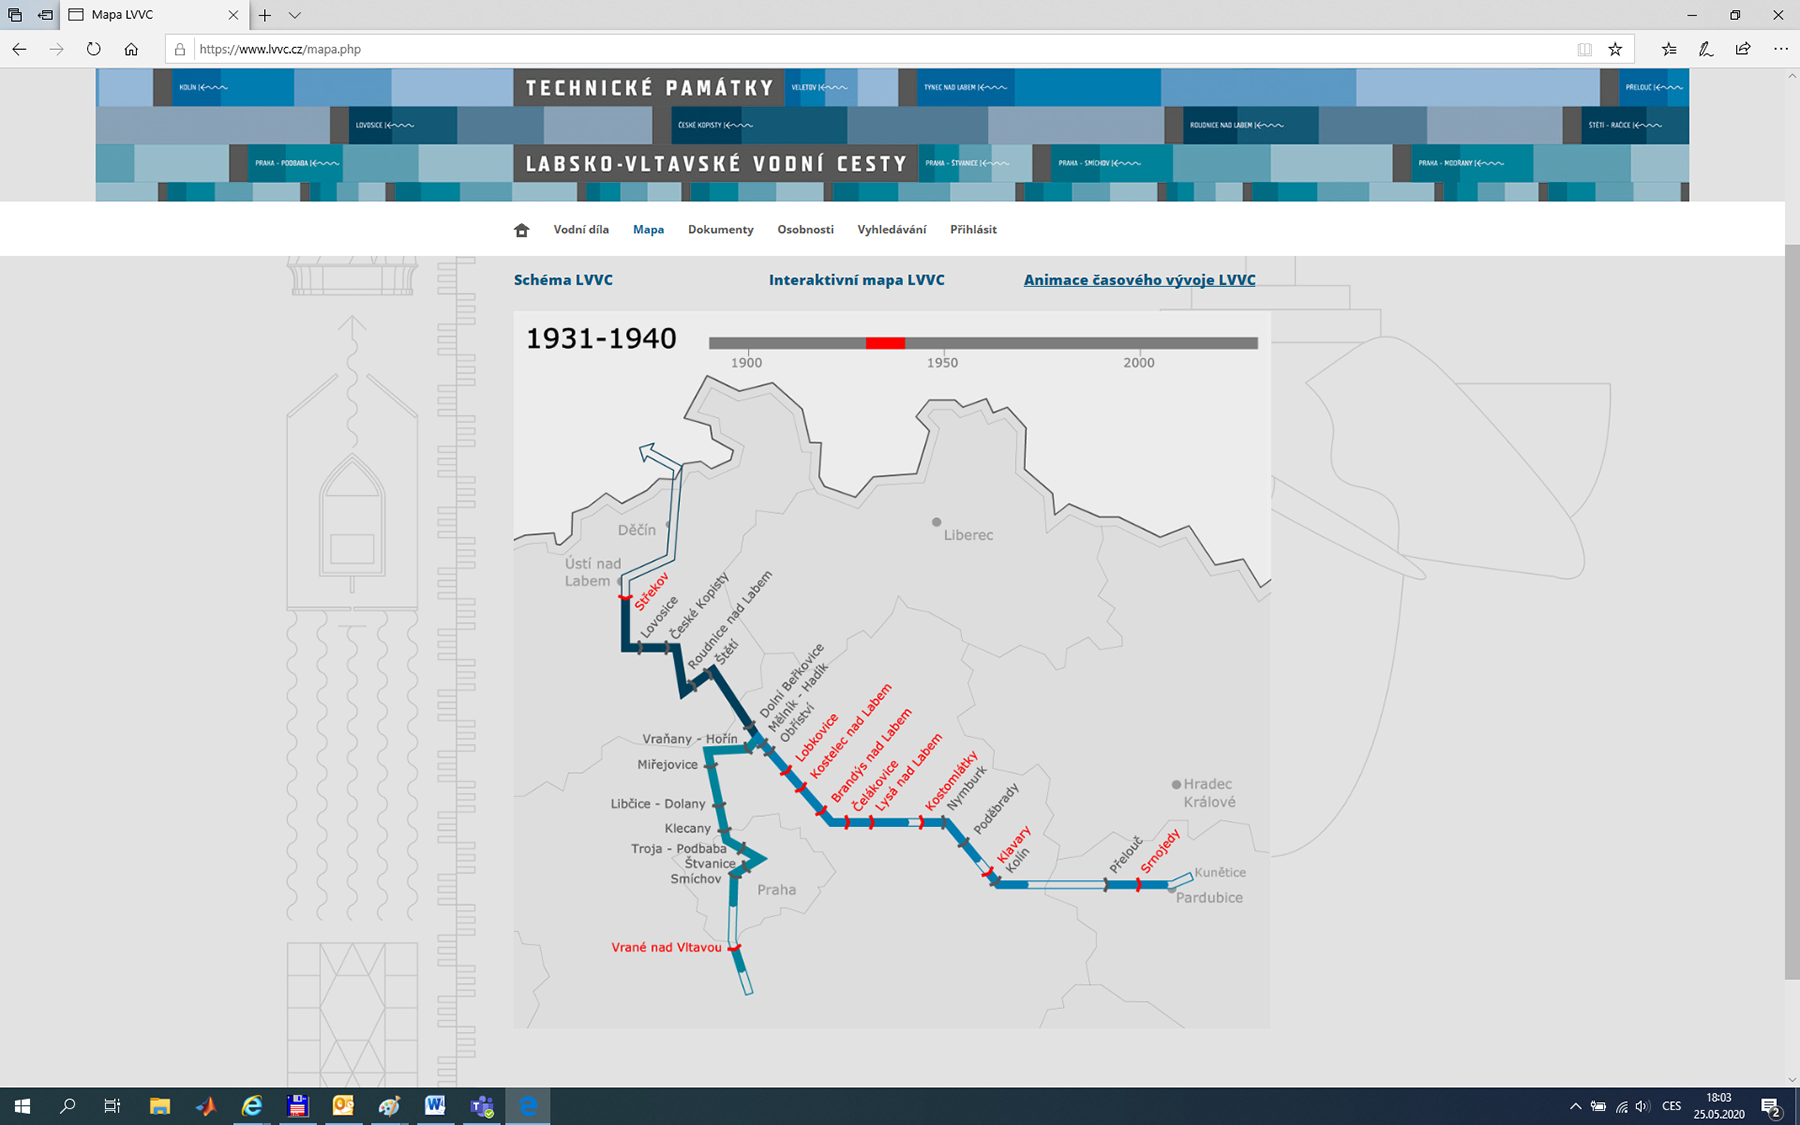Open the Dokumenty menu item
1800x1125 pixels.
coord(720,230)
